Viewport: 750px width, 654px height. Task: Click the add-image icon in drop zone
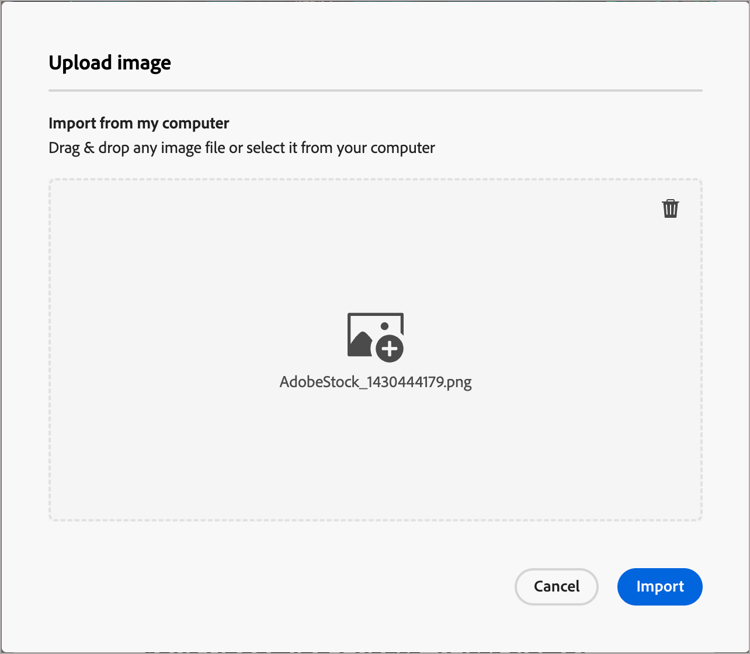(375, 335)
